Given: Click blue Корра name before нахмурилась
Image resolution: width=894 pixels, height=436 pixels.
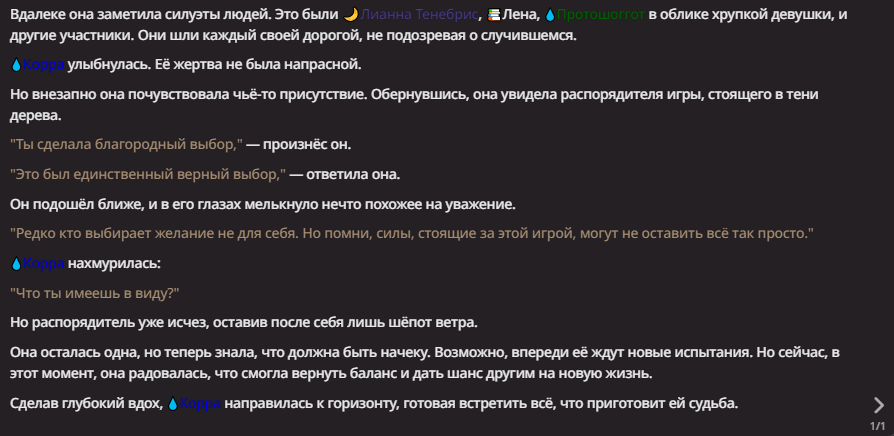Looking at the screenshot, I should click(43, 264).
